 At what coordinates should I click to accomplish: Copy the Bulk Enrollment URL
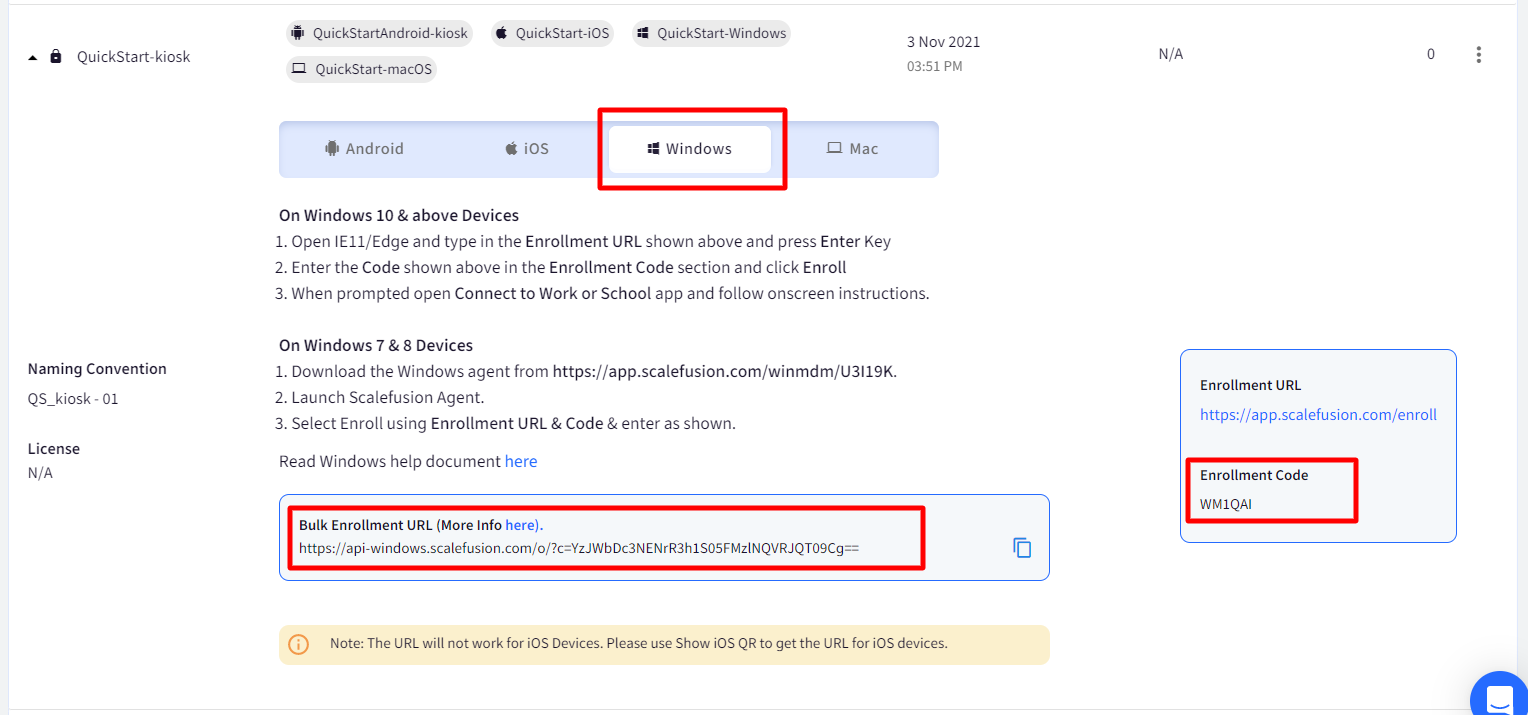1022,548
